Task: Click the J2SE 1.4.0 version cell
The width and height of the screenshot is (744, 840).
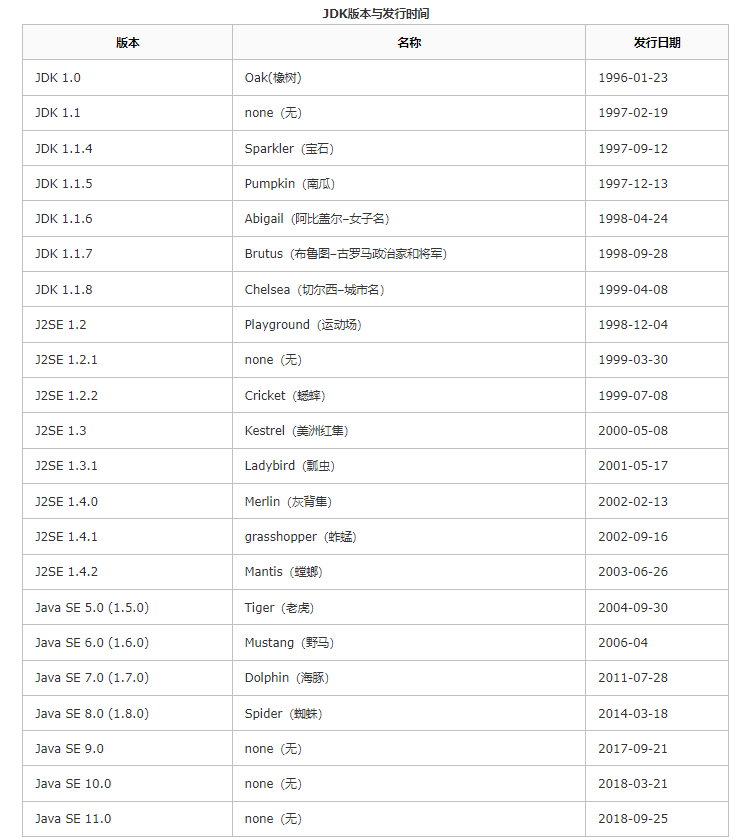Action: click(67, 502)
